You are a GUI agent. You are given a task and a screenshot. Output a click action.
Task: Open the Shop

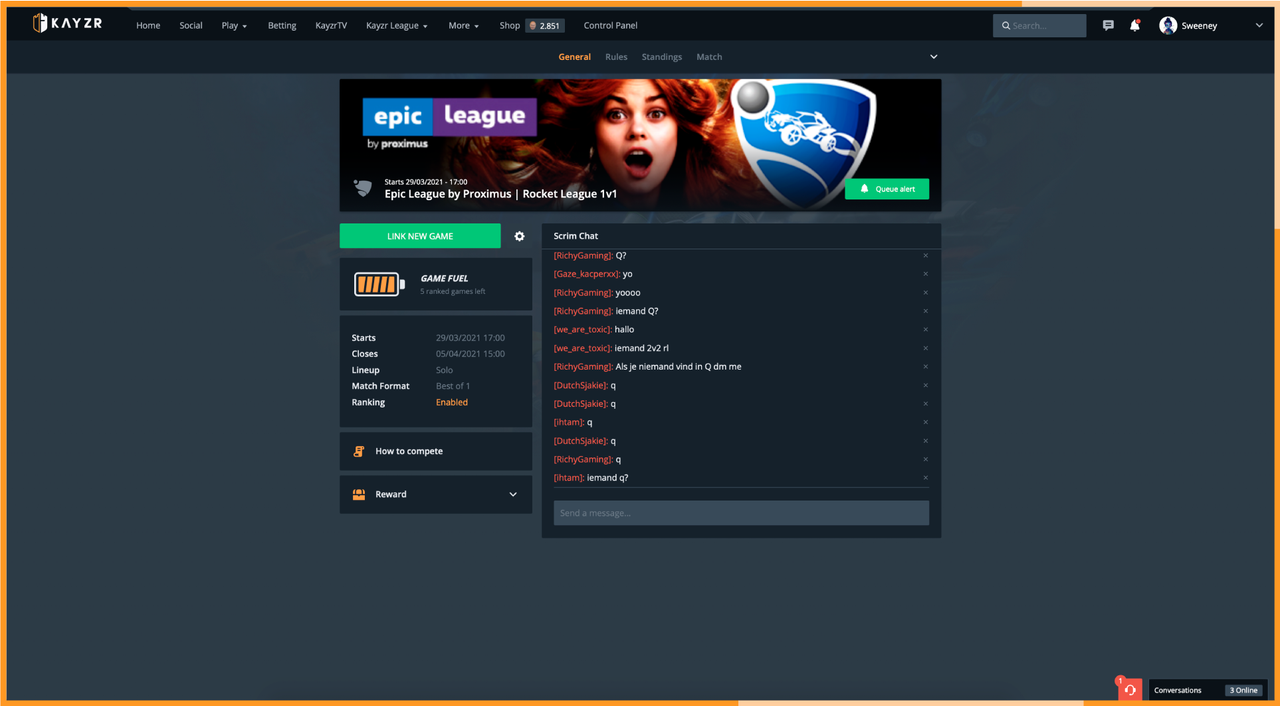pos(510,25)
